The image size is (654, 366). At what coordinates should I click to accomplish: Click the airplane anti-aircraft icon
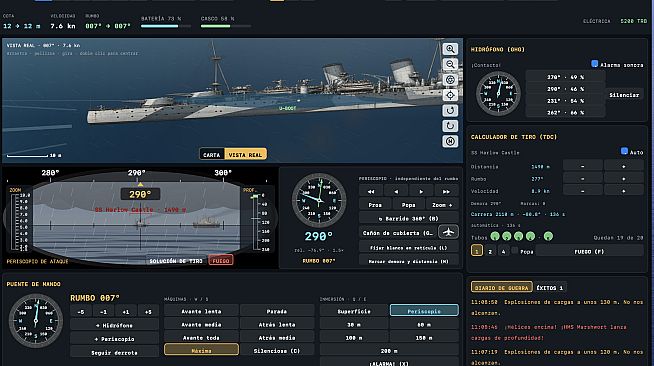[x=448, y=232]
